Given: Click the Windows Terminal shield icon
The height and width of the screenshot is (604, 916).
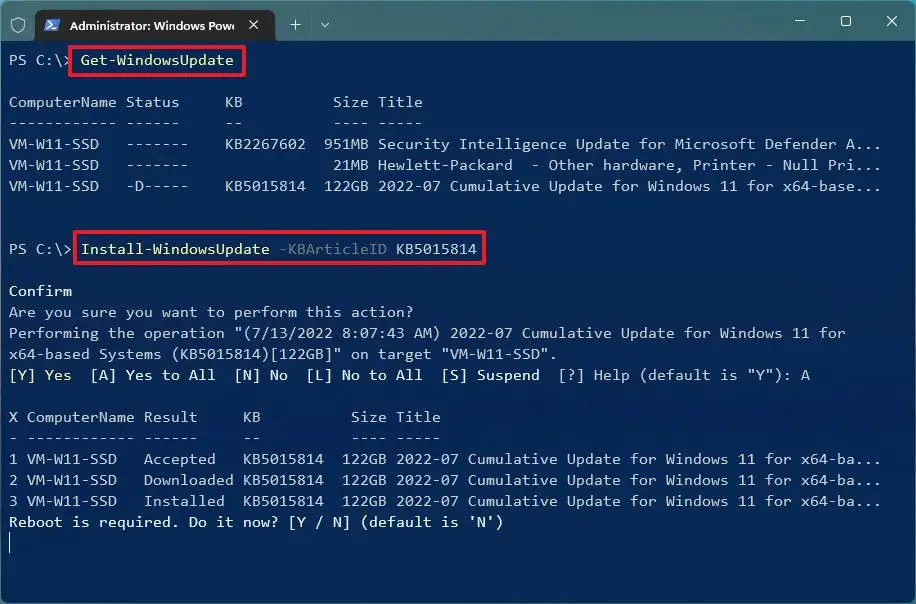Looking at the screenshot, I should point(17,25).
